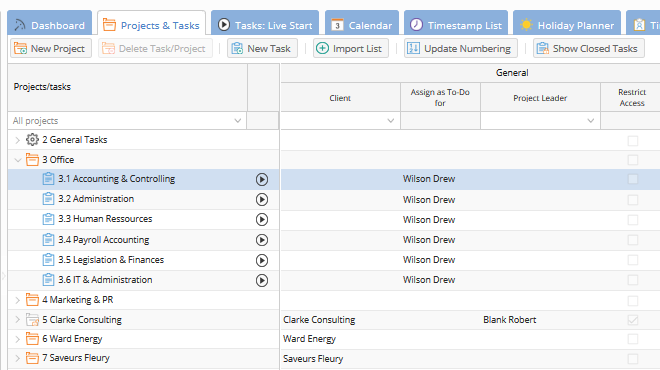Start timer for 3.6 IT & Administration
This screenshot has width=660, height=370.
262,280
